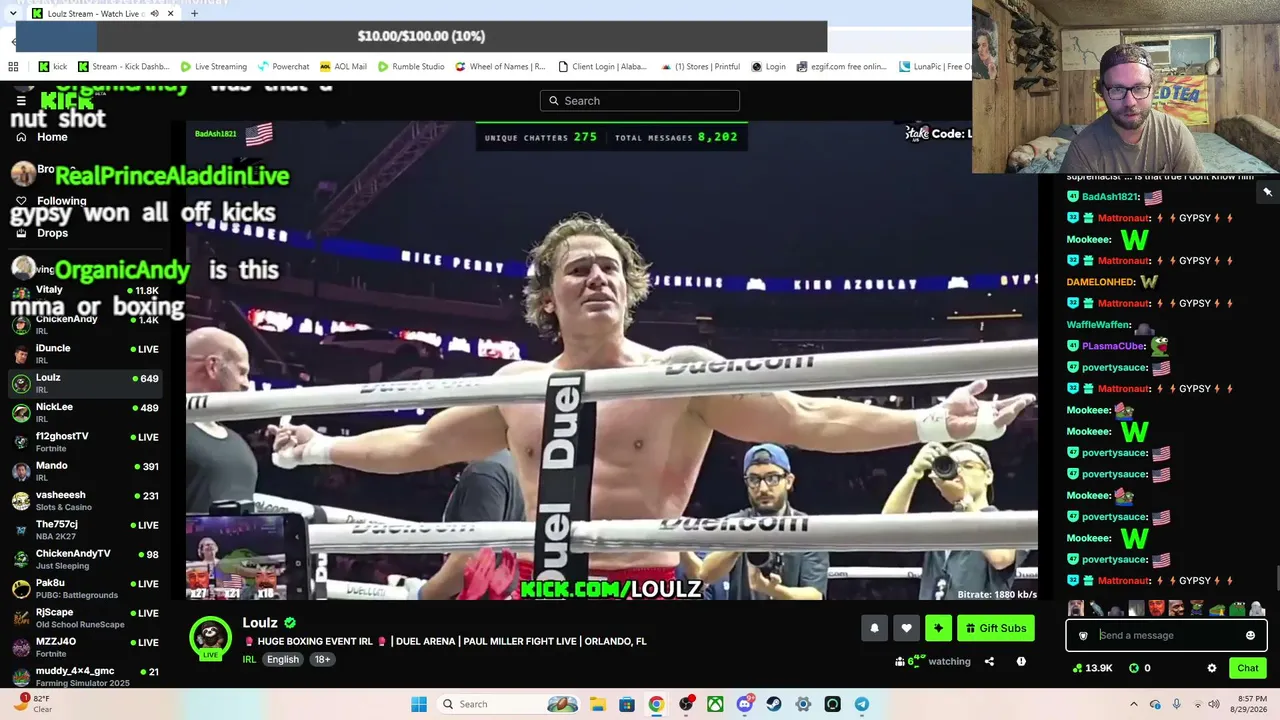Open the Xbox app from the taskbar
The width and height of the screenshot is (1280, 720).
715,704
